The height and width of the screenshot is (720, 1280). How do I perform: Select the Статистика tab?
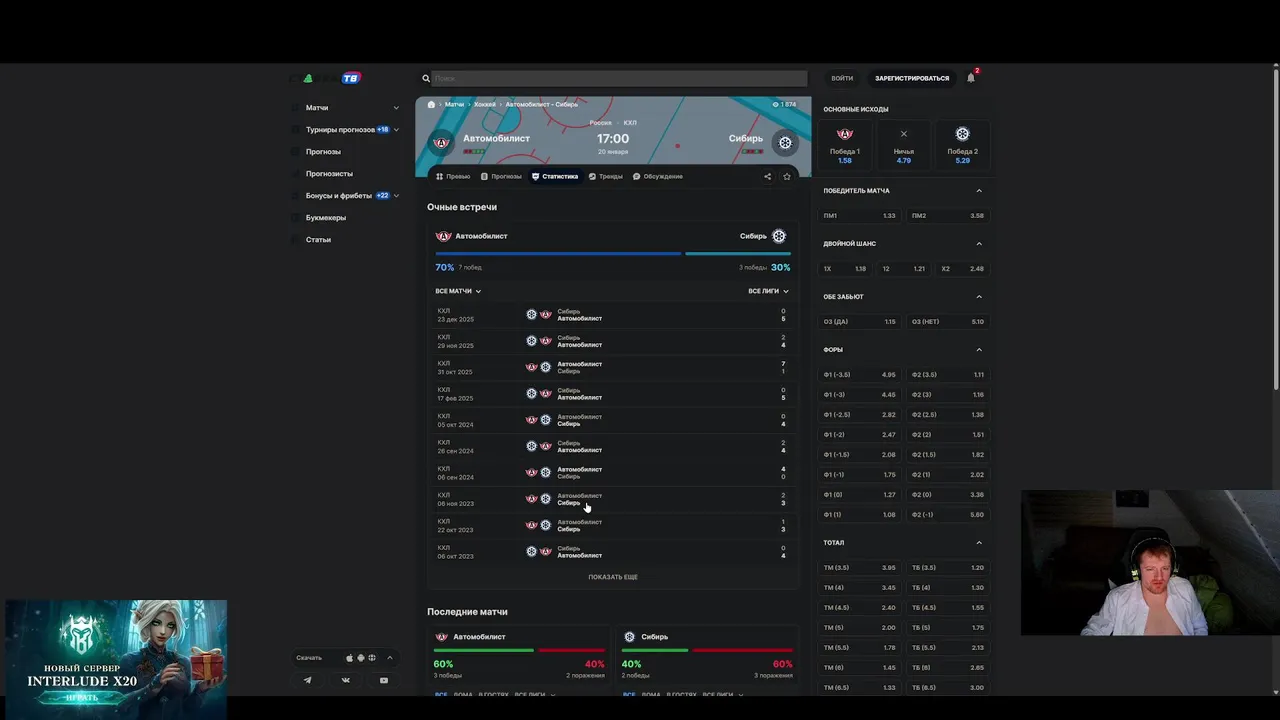555,176
